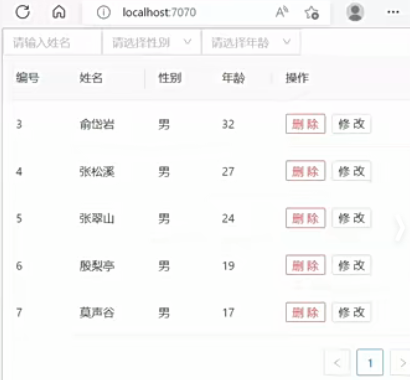Open the read aloud tool
The width and height of the screenshot is (410, 380).
coord(282,12)
